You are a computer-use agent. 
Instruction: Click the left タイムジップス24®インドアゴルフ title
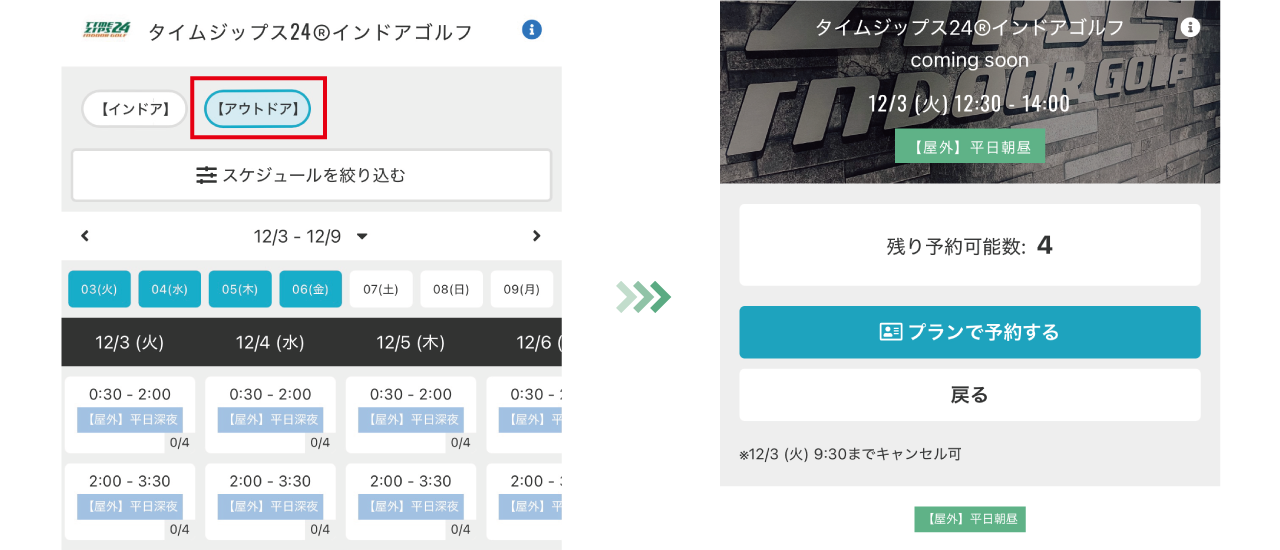310,32
